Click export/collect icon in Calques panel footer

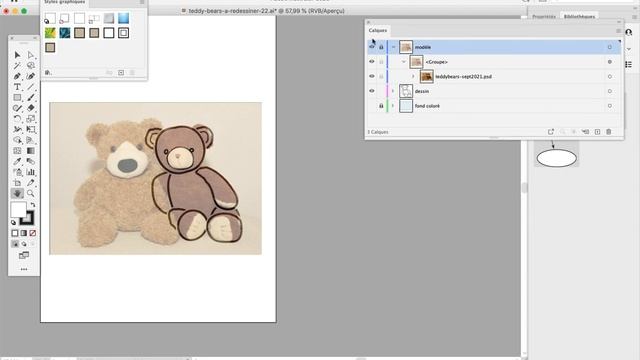click(551, 132)
